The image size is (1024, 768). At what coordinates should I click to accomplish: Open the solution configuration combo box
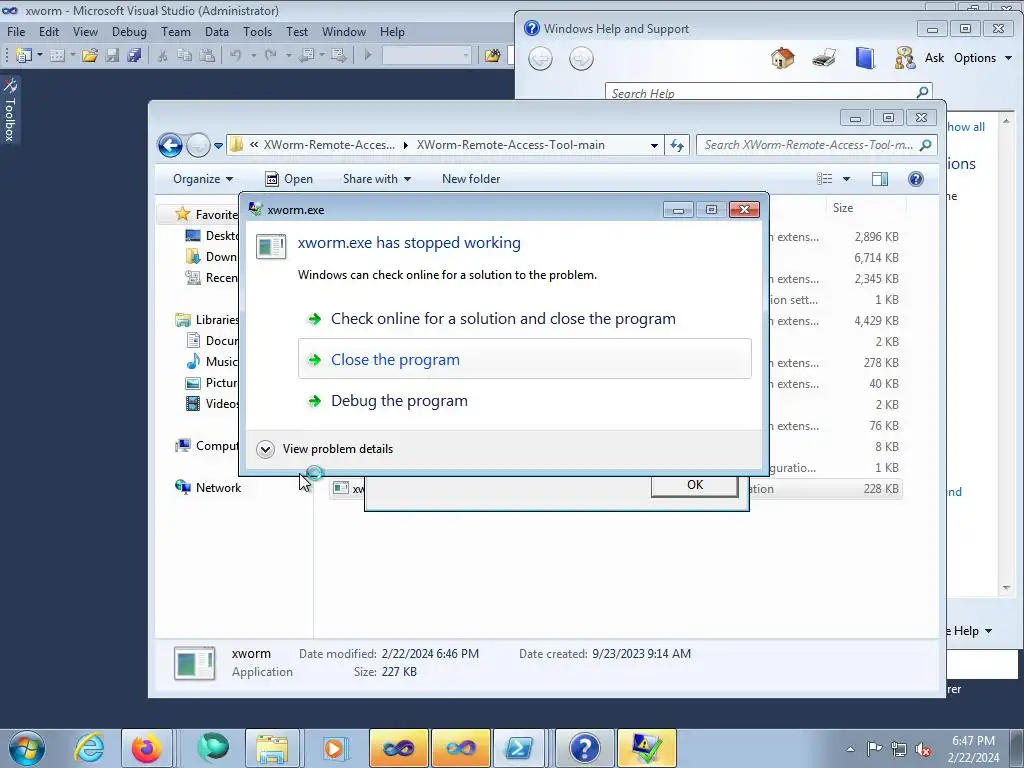tap(426, 56)
